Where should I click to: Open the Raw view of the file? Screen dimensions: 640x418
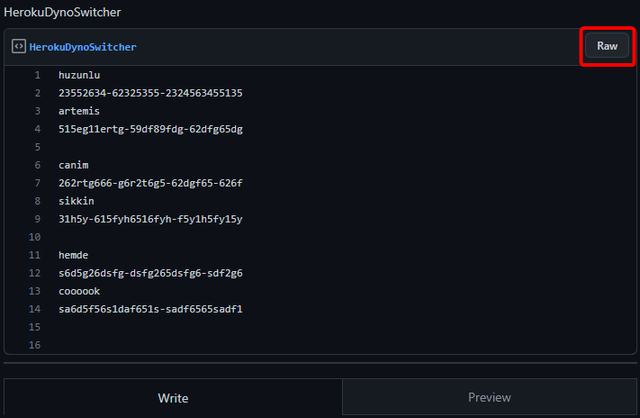click(x=607, y=47)
